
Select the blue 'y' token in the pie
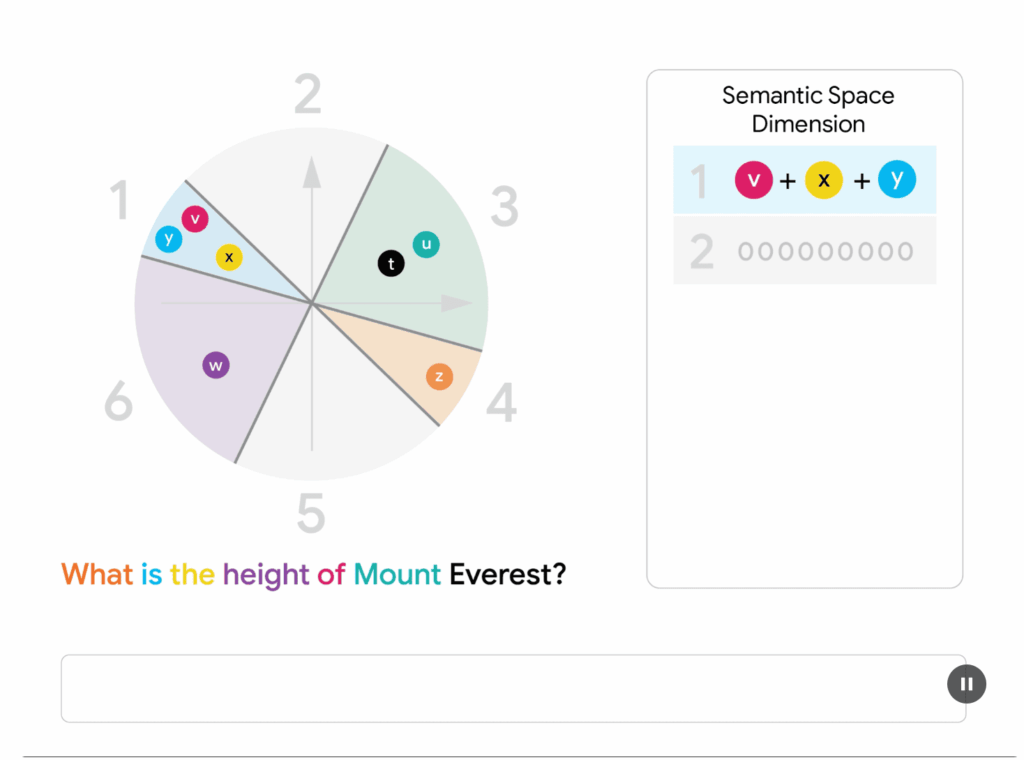pos(169,239)
